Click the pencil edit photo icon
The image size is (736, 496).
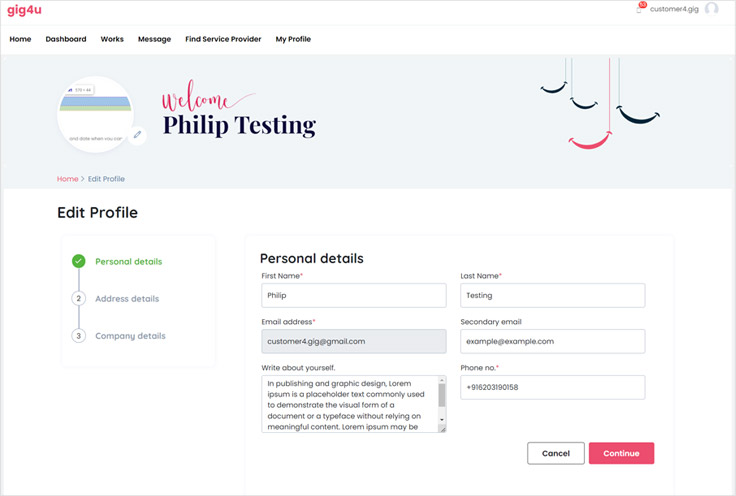pos(137,134)
